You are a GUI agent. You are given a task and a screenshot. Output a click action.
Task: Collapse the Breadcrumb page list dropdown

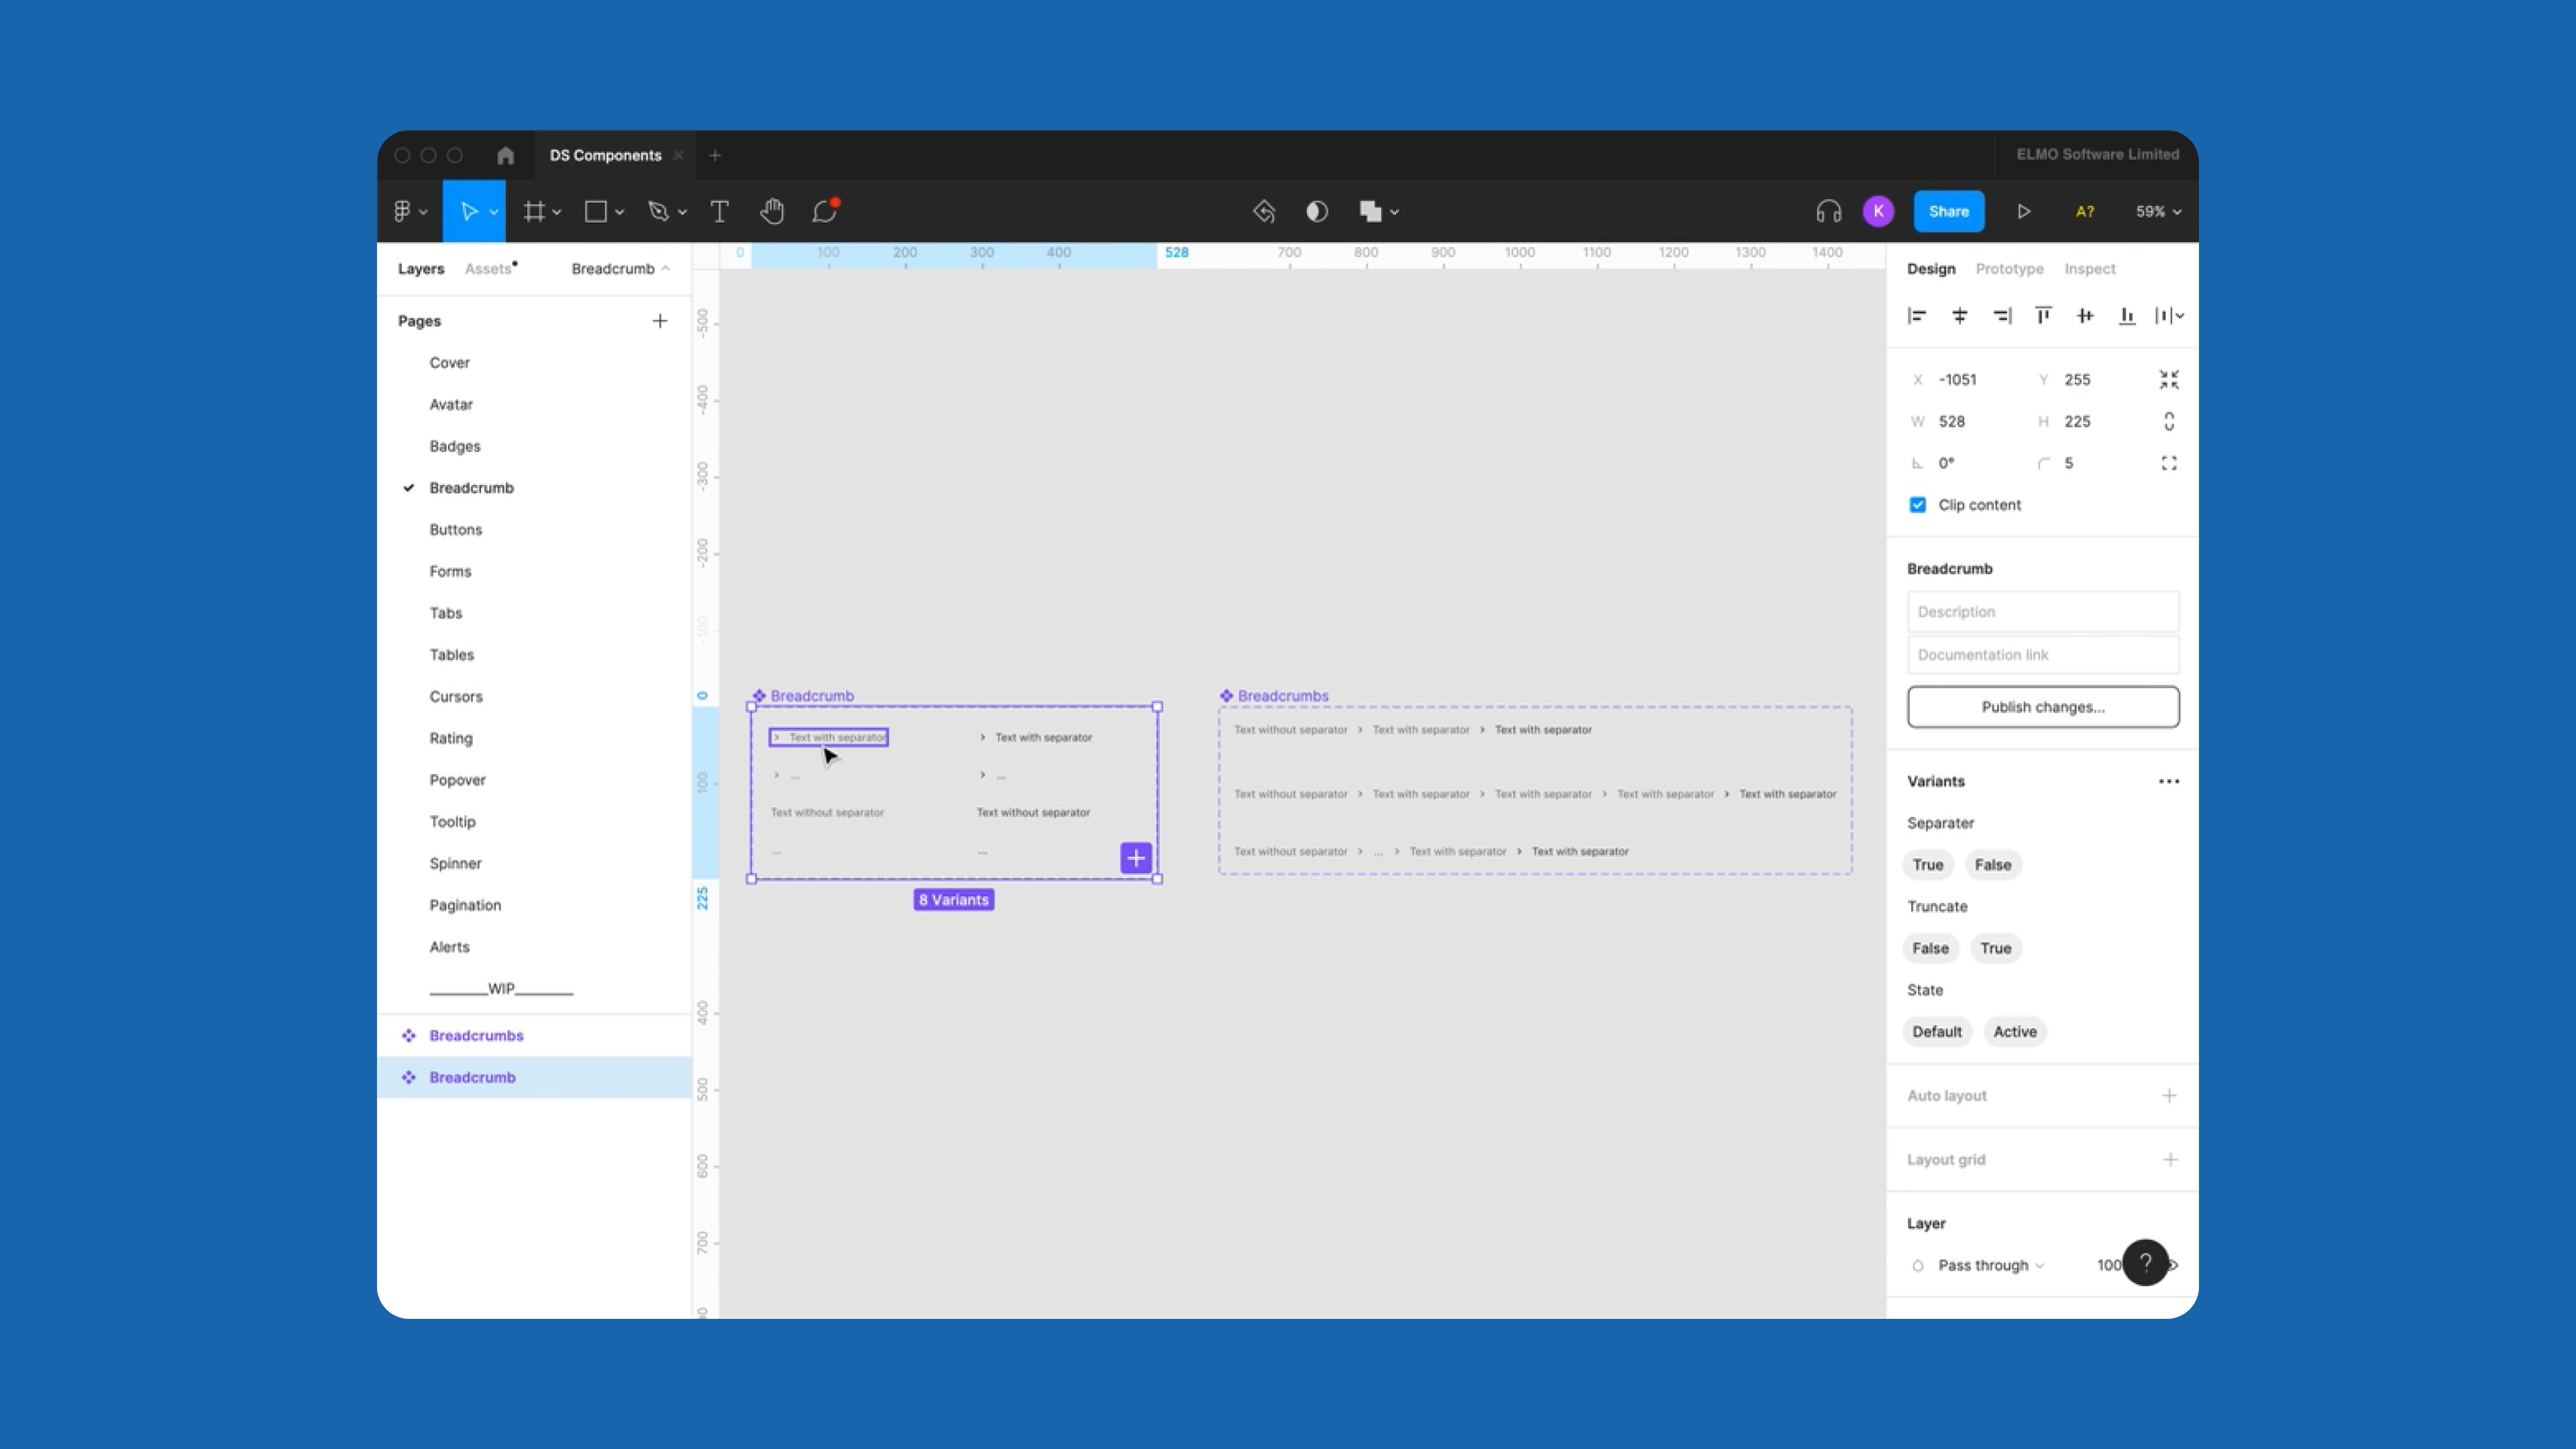pyautogui.click(x=620, y=269)
